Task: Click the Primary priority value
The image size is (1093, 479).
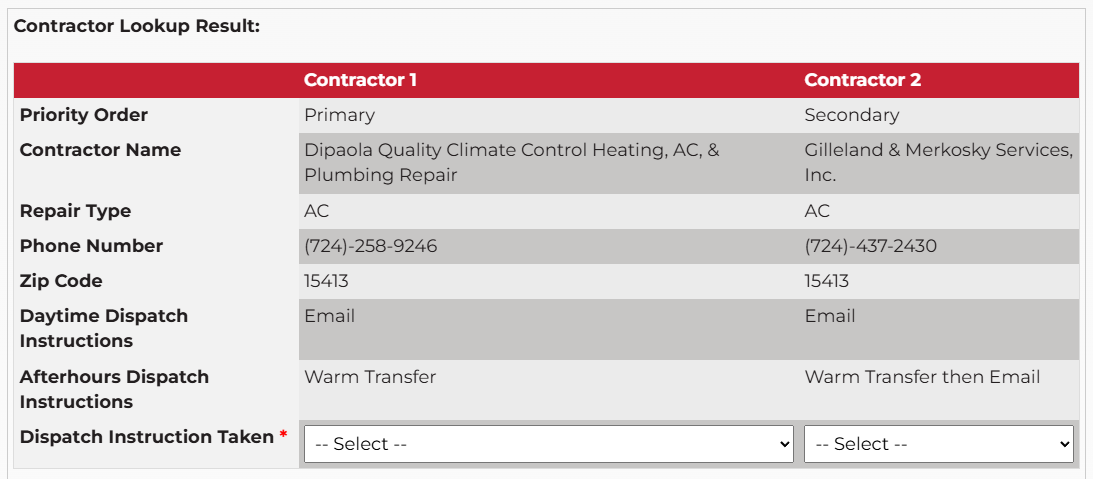Action: coord(339,115)
